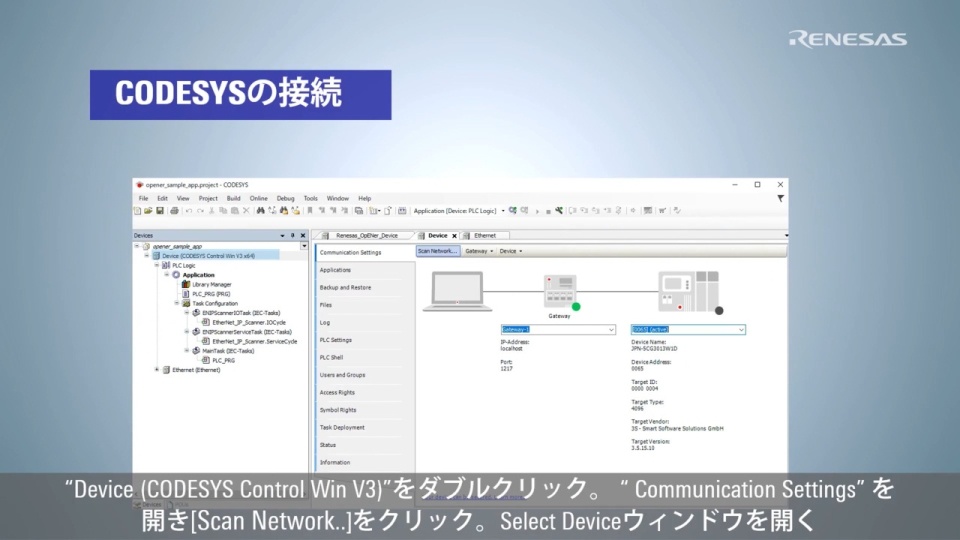Open the File menu

tap(143, 198)
